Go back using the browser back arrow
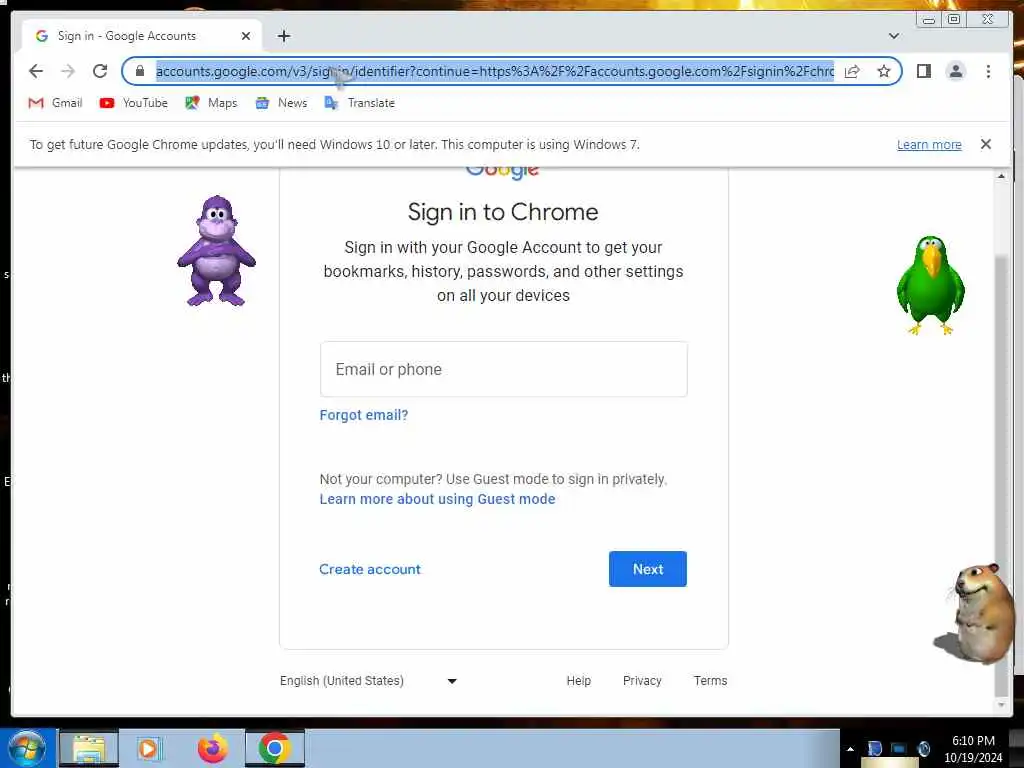The height and width of the screenshot is (768, 1024). 36,71
